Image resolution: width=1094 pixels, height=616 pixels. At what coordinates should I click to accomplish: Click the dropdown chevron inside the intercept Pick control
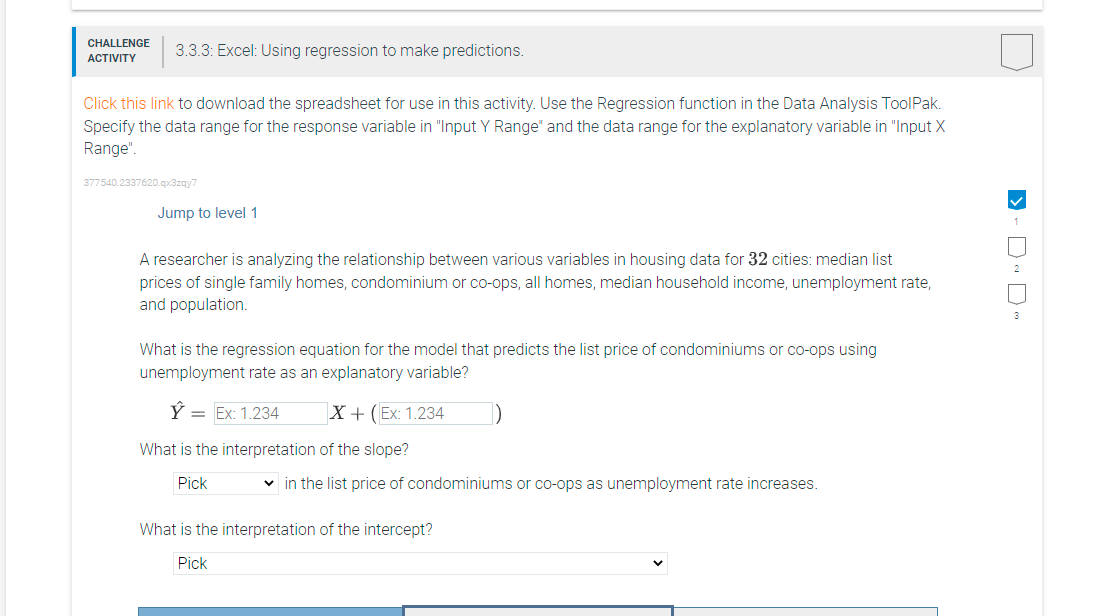click(x=656, y=563)
